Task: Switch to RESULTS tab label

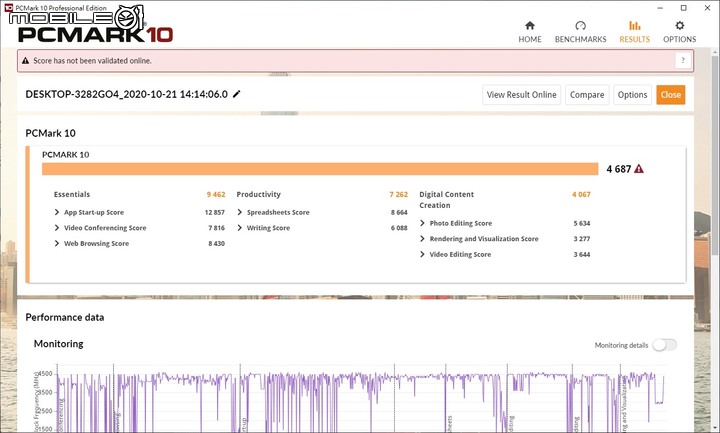Action: (635, 39)
